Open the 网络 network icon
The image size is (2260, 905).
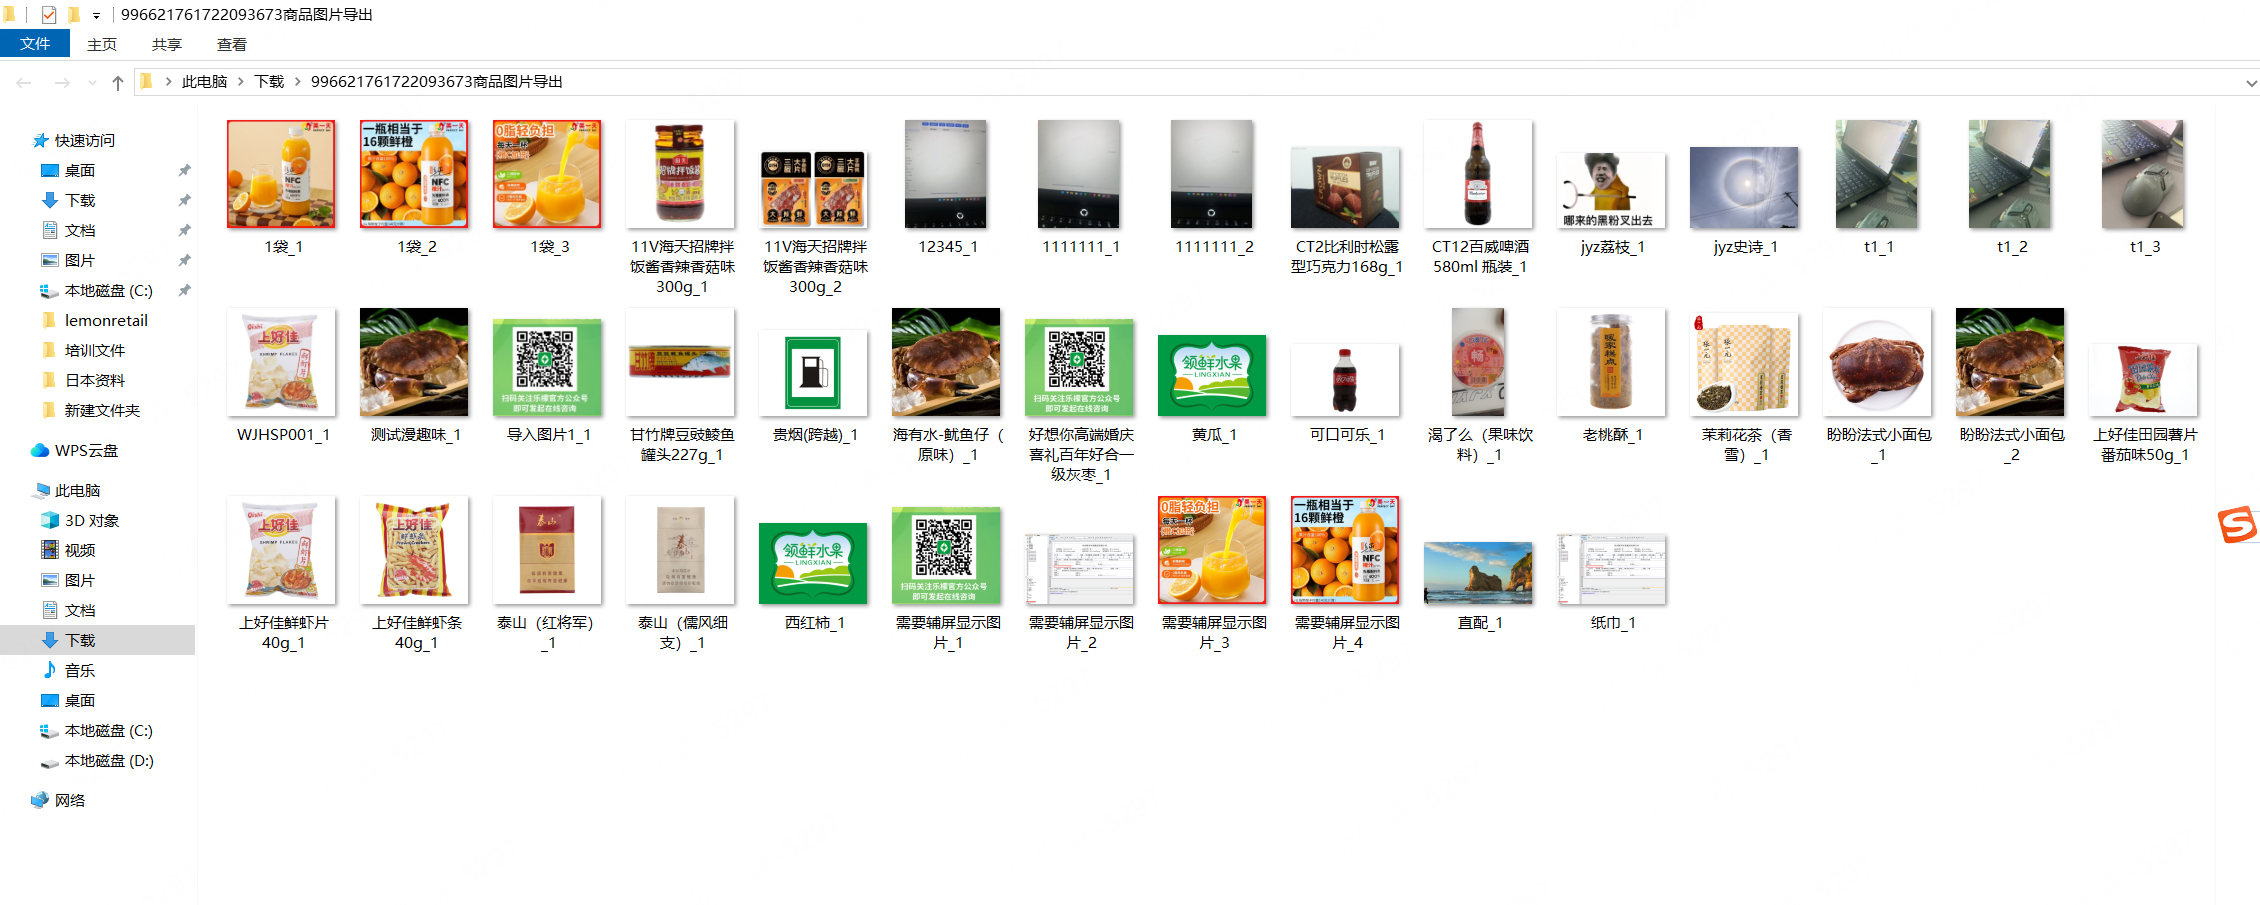point(40,800)
